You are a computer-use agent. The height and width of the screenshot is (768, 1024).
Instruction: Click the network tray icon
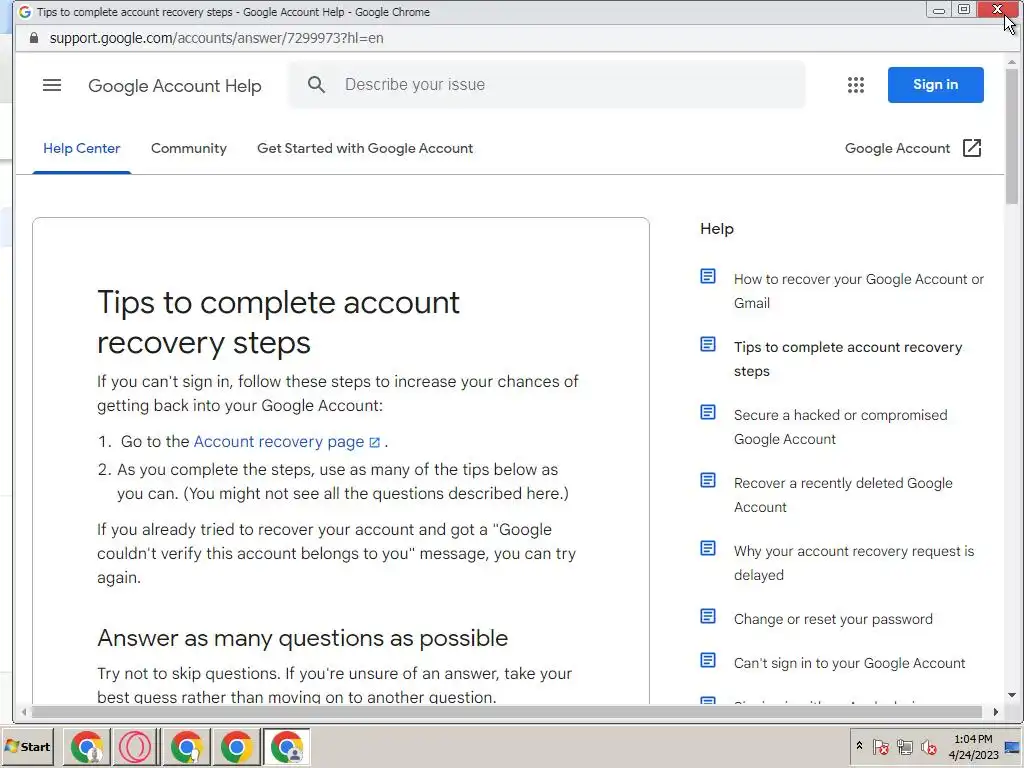click(904, 746)
